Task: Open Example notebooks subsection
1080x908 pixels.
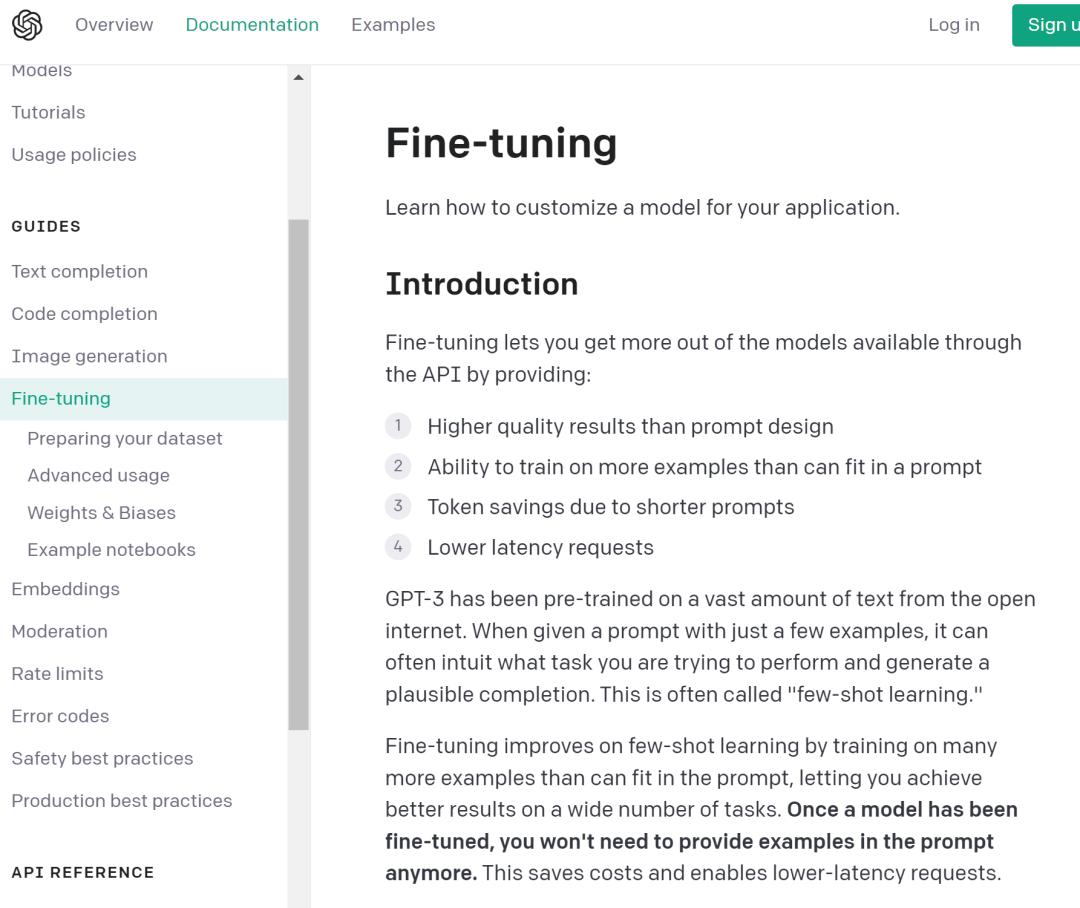Action: tap(112, 550)
